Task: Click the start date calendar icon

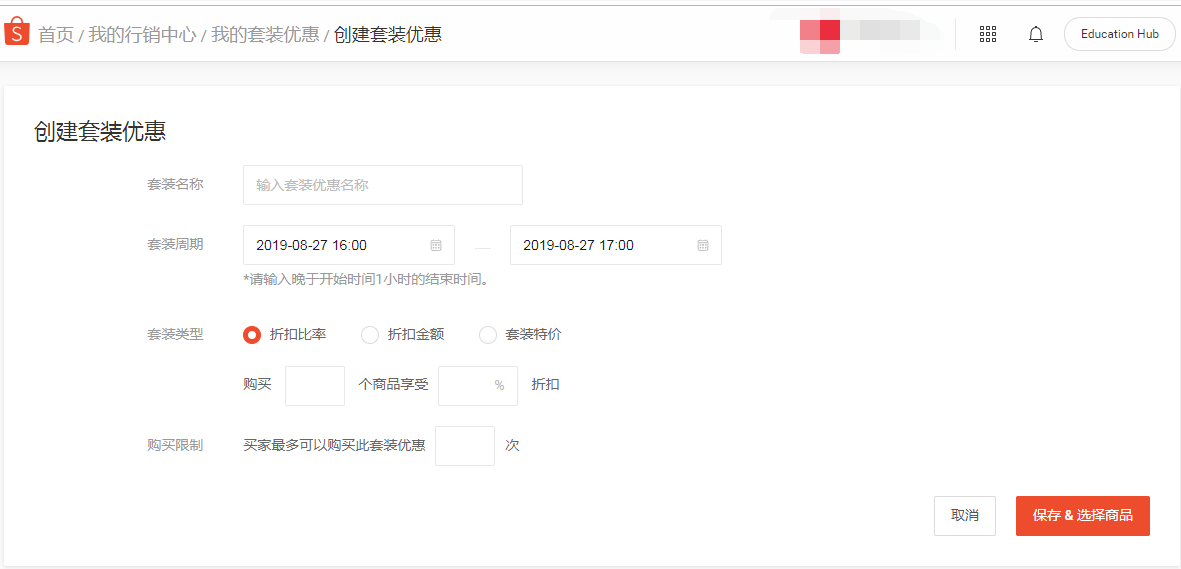Action: [x=436, y=245]
